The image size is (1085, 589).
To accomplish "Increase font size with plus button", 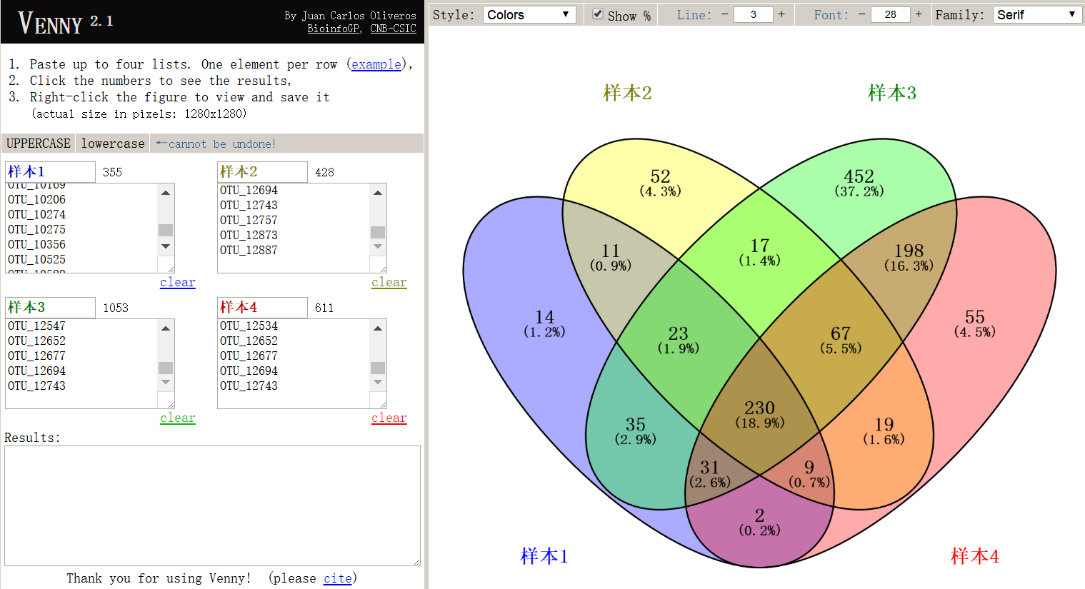I will (x=918, y=14).
